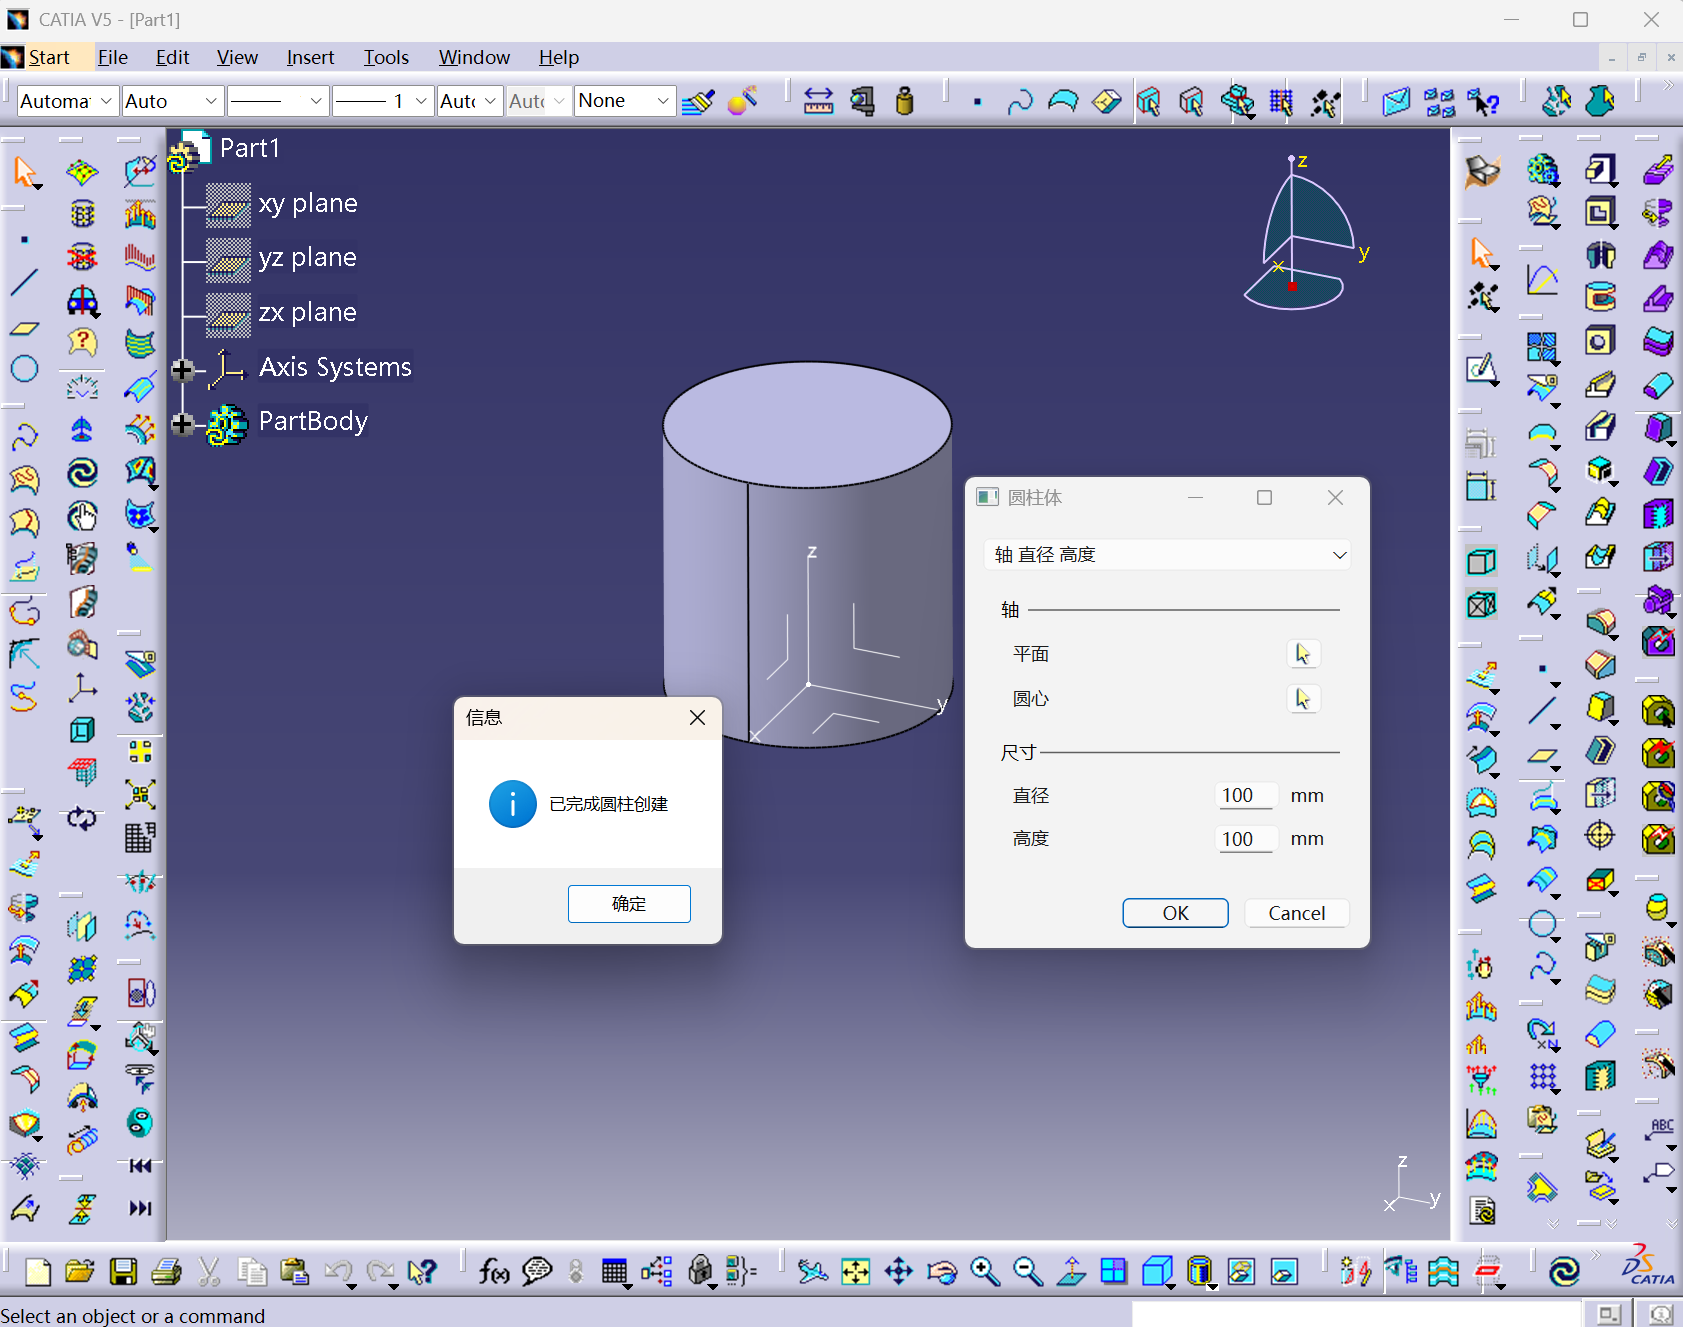
Task: Open the Insert menu
Action: pos(310,58)
